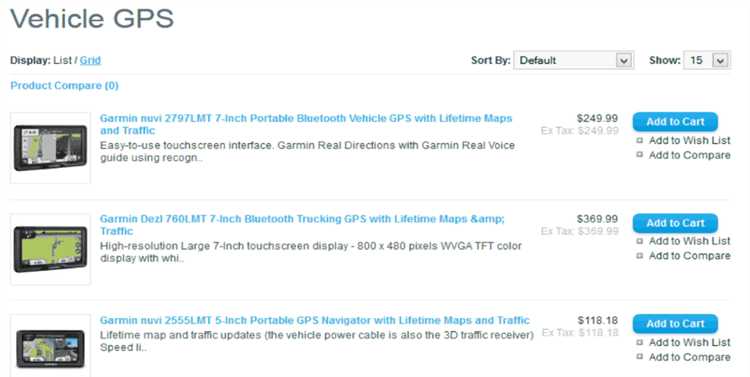Screen dimensions: 750x377
Task: Add nuvi 2797LMT to Wish List
Action: [x=689, y=140]
